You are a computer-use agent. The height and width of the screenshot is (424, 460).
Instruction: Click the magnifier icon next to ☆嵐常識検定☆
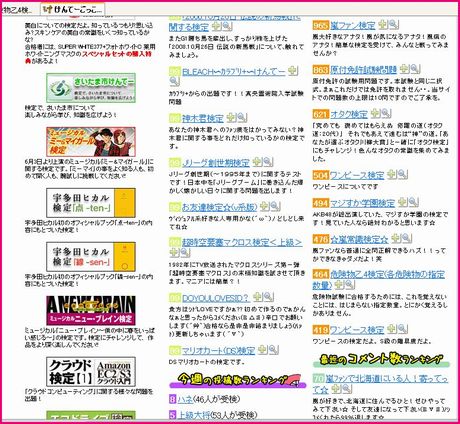tap(406, 238)
